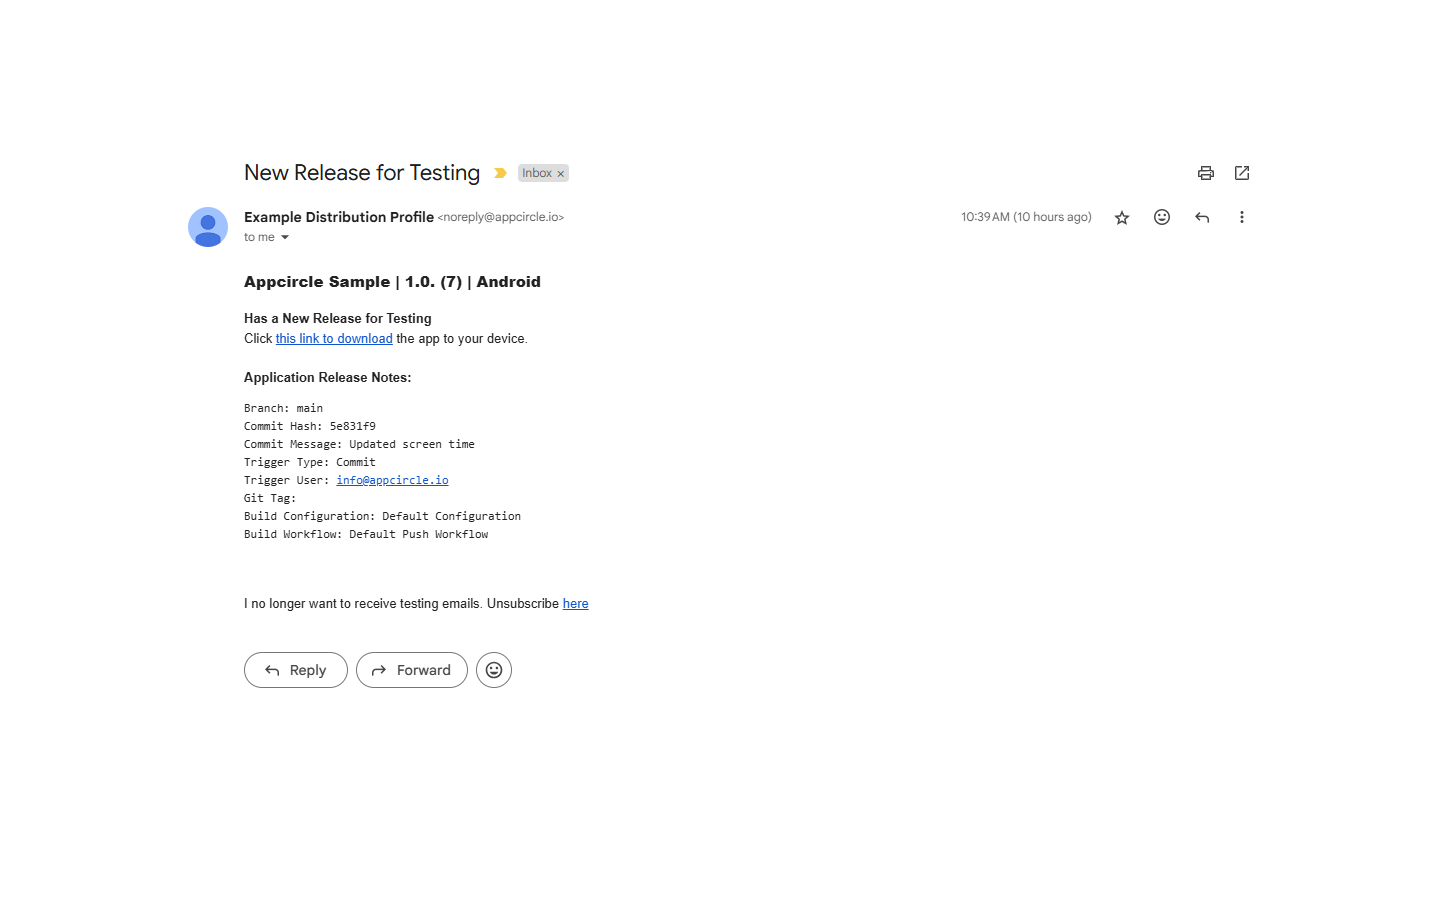1440x900 pixels.
Task: Click the round emoji button beside Forward
Action: pyautogui.click(x=493, y=670)
